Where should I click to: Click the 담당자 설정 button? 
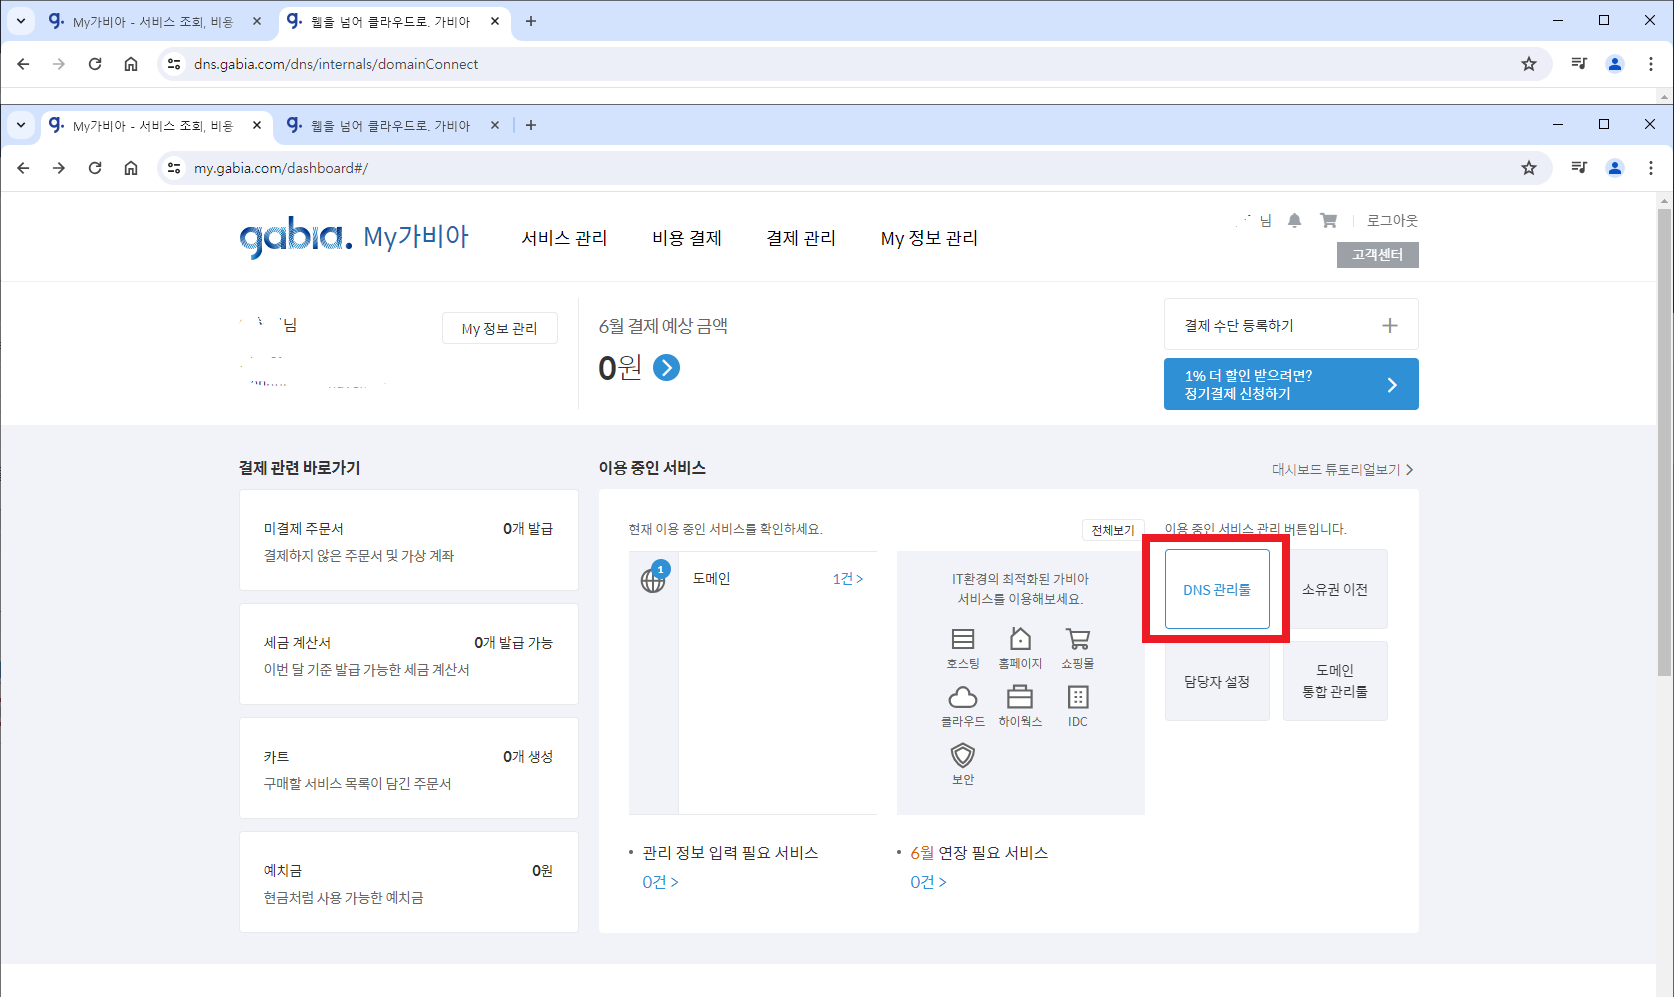tap(1217, 681)
